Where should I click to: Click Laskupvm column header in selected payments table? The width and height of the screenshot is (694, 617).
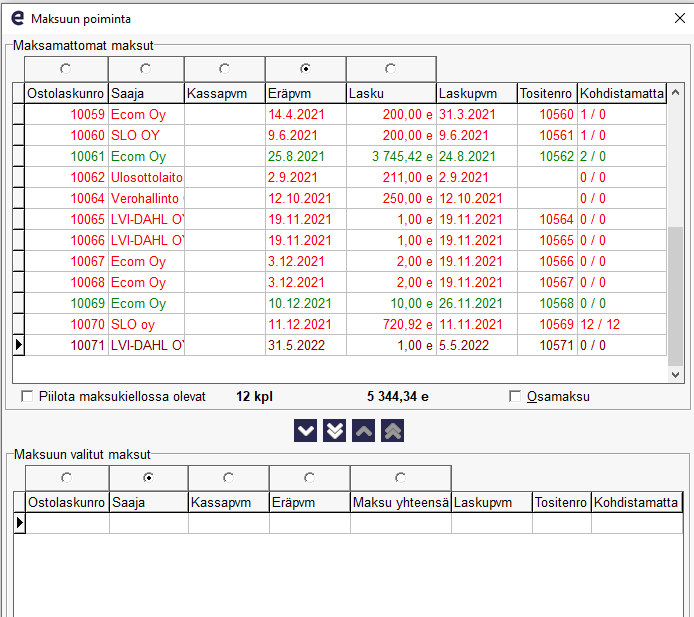click(492, 502)
